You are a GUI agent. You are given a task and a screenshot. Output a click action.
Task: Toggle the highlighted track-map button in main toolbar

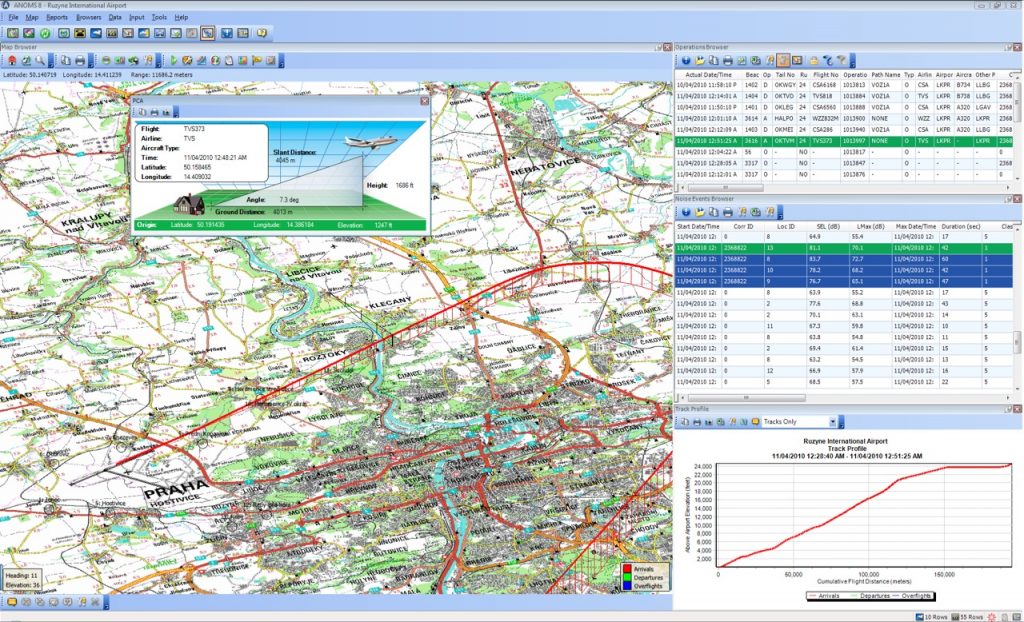[x=208, y=33]
